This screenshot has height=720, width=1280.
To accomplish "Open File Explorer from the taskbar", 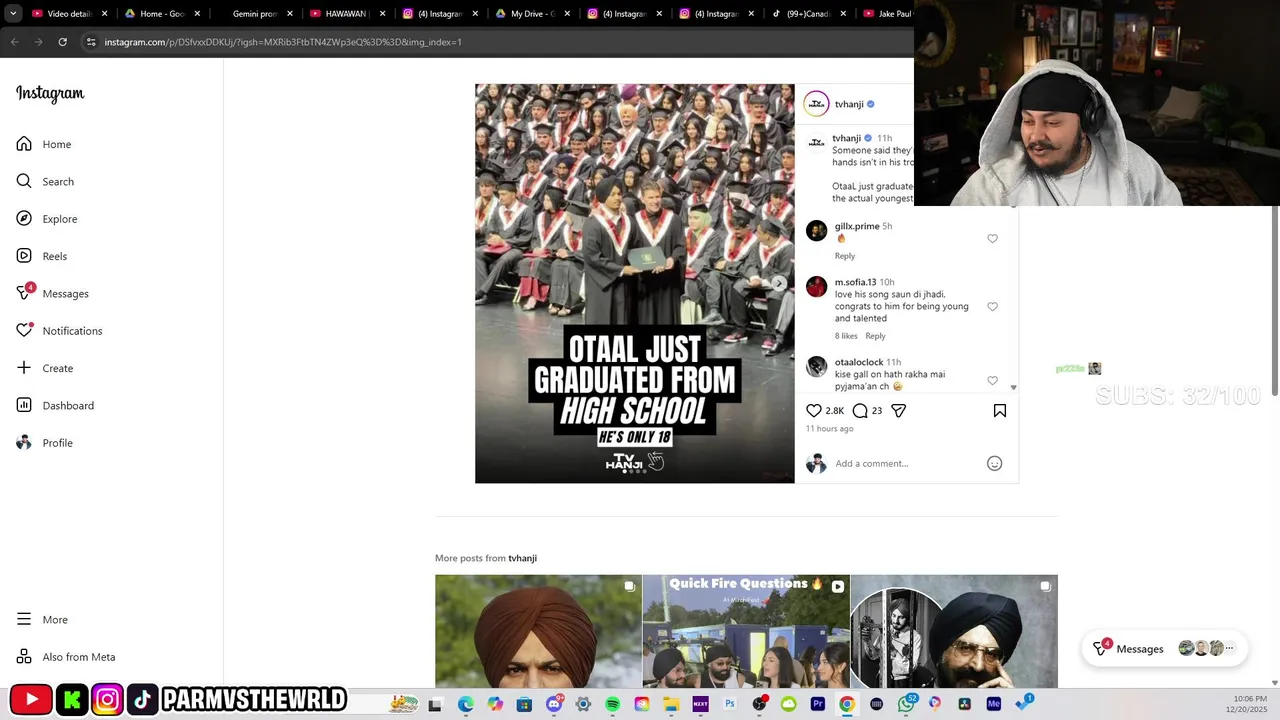I will 671,704.
